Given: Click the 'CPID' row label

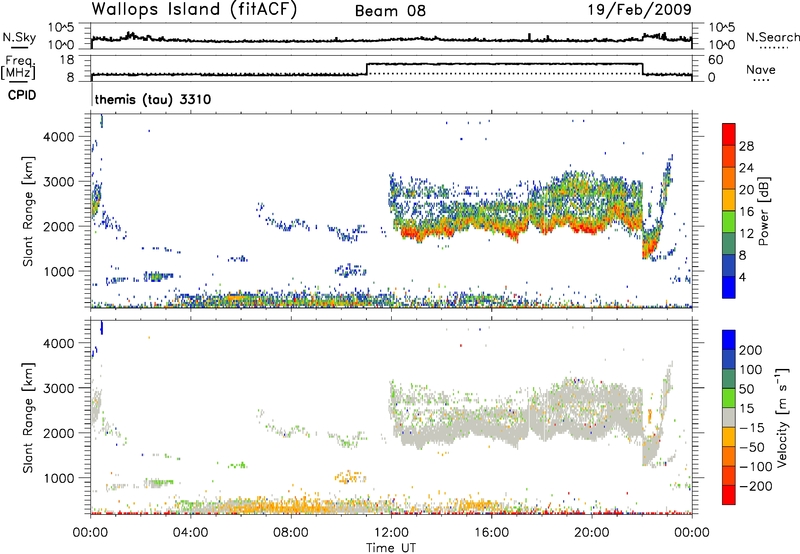Looking at the screenshot, I should pyautogui.click(x=22, y=95).
